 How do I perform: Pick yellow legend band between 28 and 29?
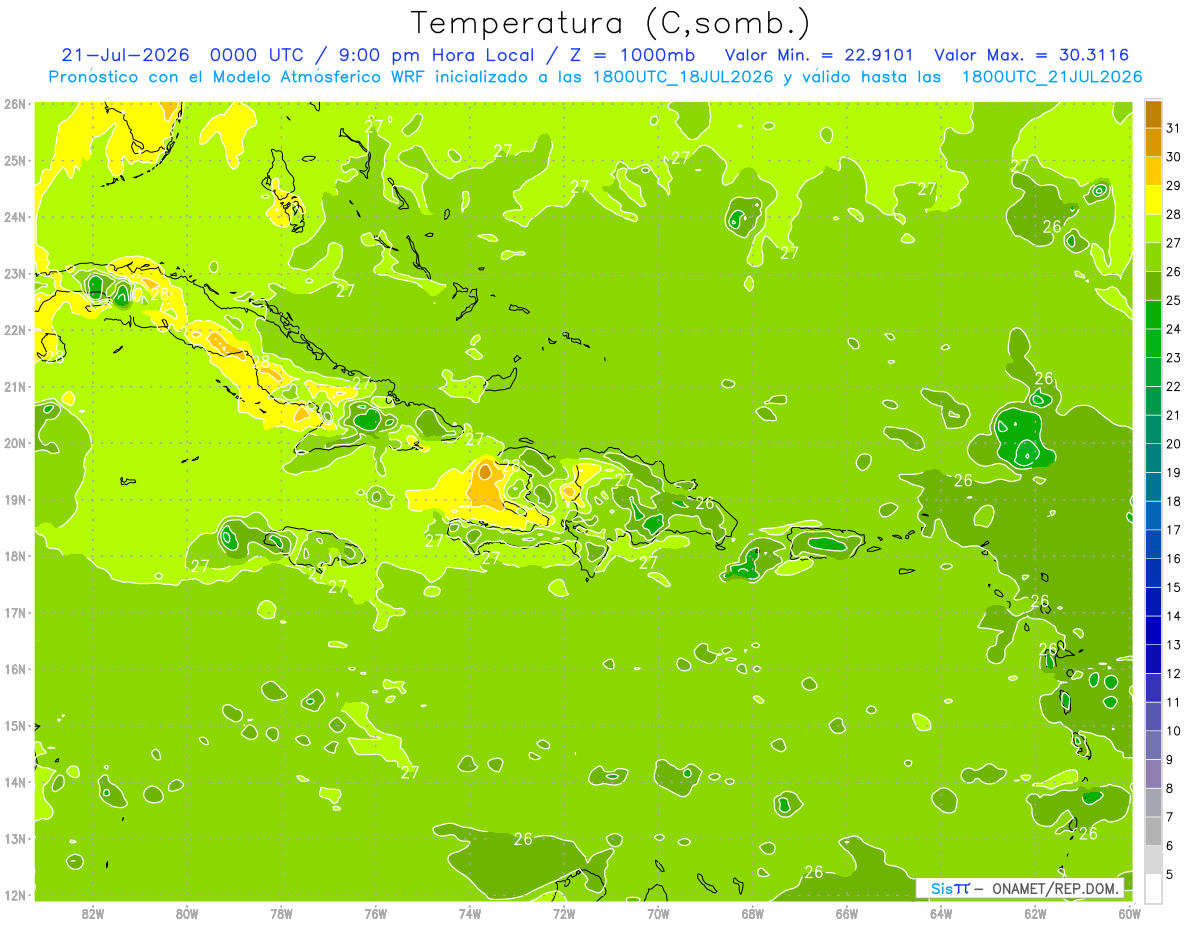click(x=1154, y=200)
